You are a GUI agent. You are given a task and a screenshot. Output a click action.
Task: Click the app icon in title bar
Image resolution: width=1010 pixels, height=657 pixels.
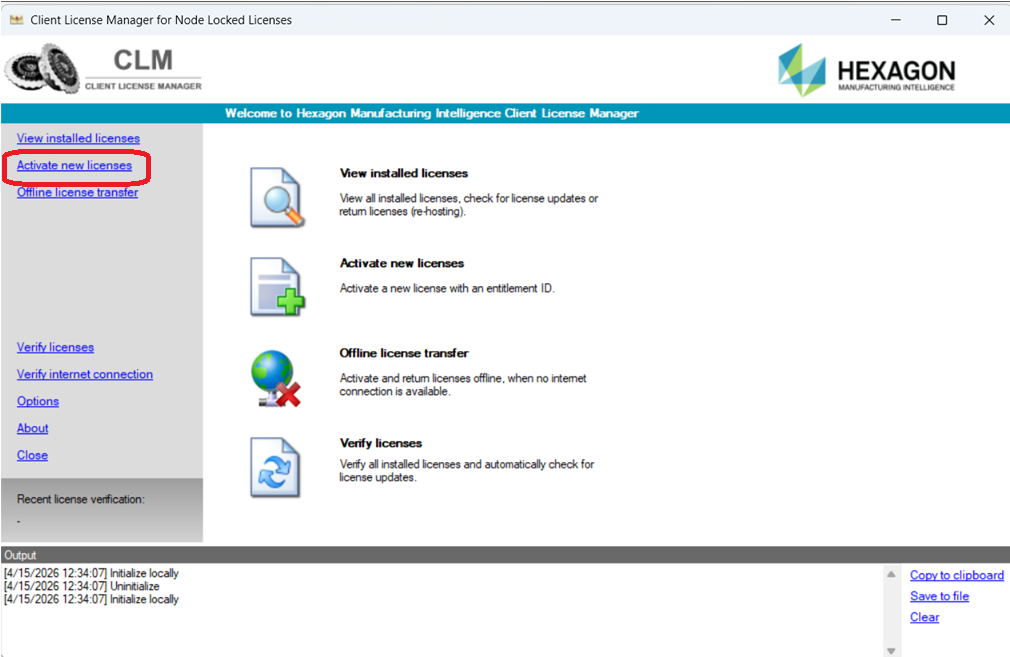pyautogui.click(x=16, y=20)
